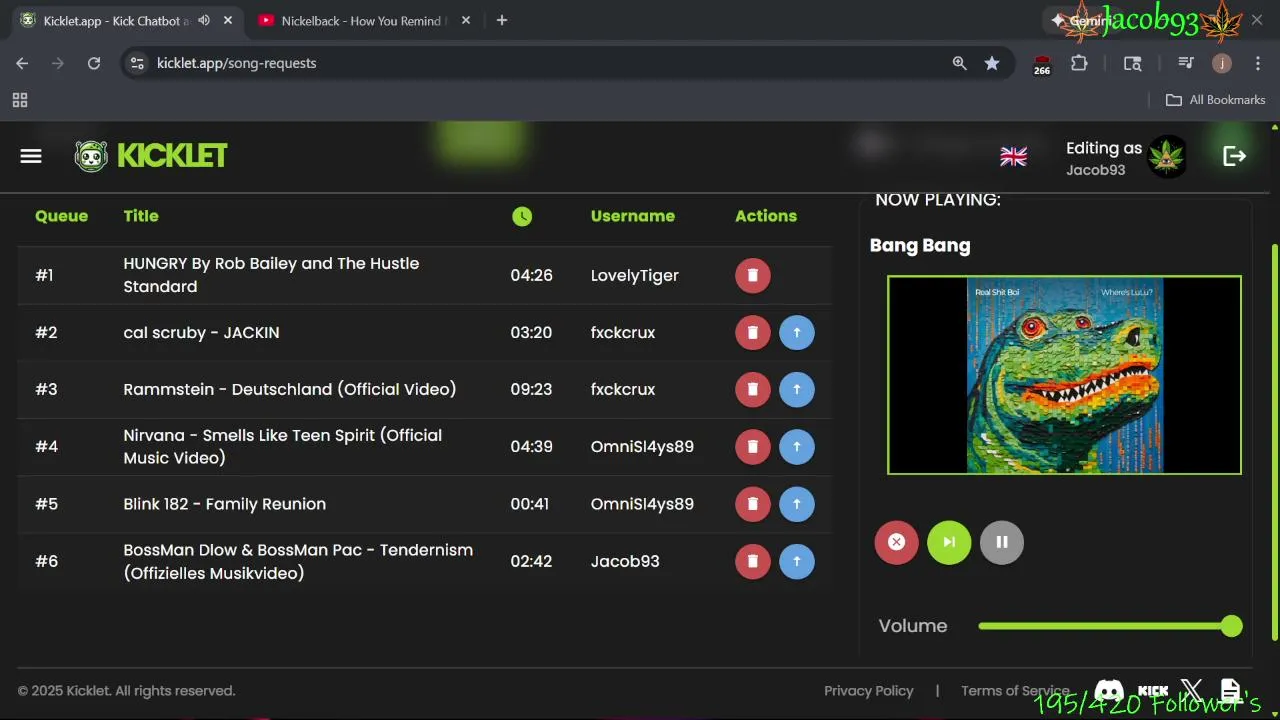Move BossMan Dlow Tendernism up
This screenshot has height=720, width=1280.
[x=797, y=561]
